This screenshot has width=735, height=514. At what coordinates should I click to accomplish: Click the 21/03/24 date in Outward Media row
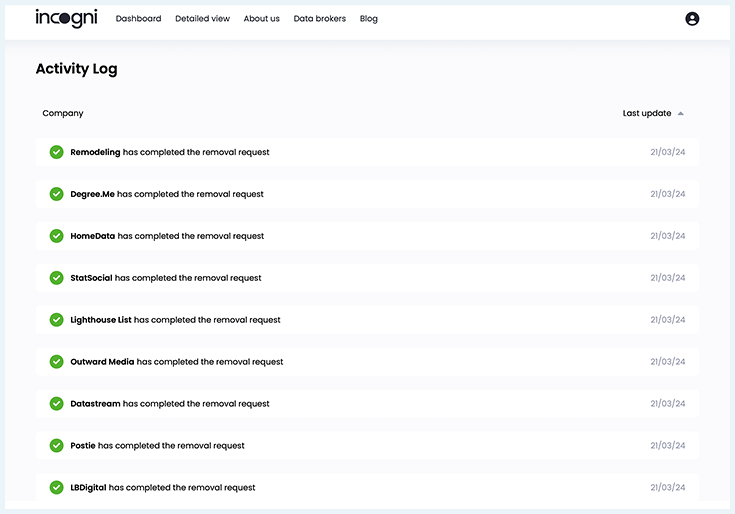coord(668,362)
